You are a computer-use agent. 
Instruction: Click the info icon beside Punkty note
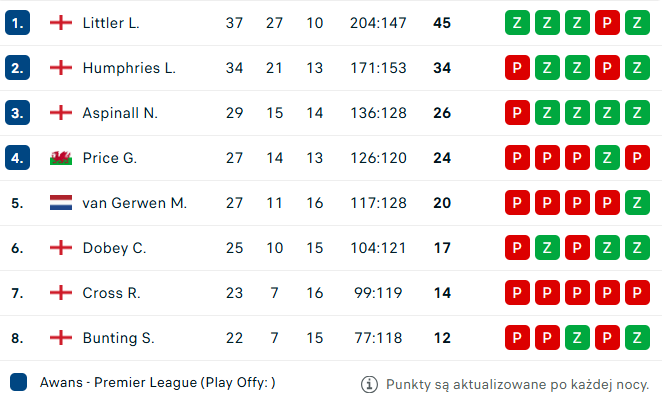coord(369,384)
